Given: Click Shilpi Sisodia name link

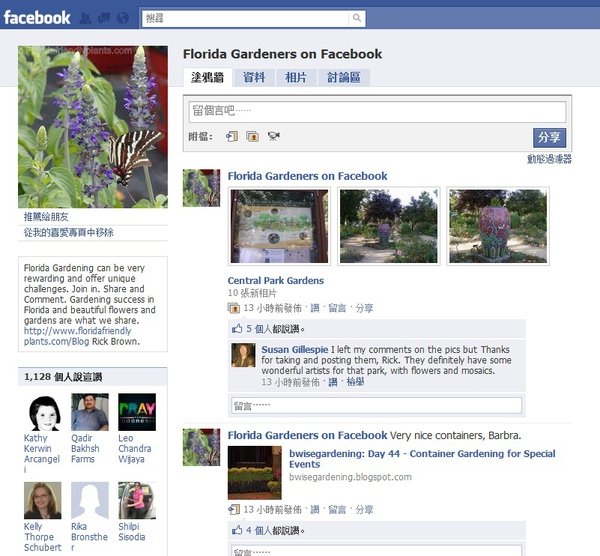Looking at the screenshot, I should [x=132, y=532].
